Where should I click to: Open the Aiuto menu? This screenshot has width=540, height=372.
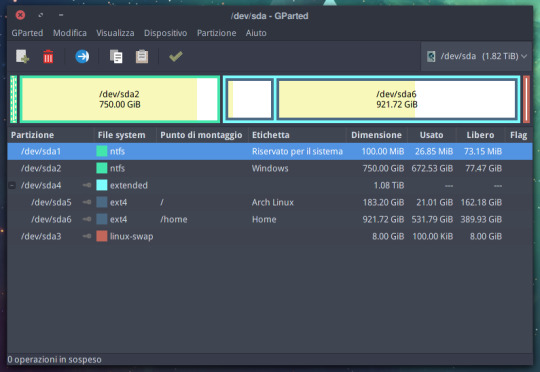pyautogui.click(x=256, y=33)
